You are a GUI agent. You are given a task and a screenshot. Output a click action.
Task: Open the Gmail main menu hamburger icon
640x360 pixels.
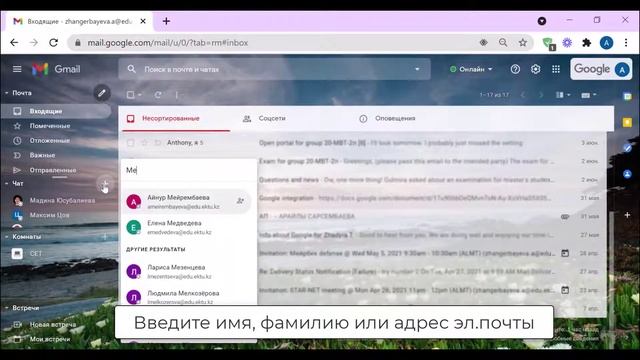pyautogui.click(x=17, y=69)
